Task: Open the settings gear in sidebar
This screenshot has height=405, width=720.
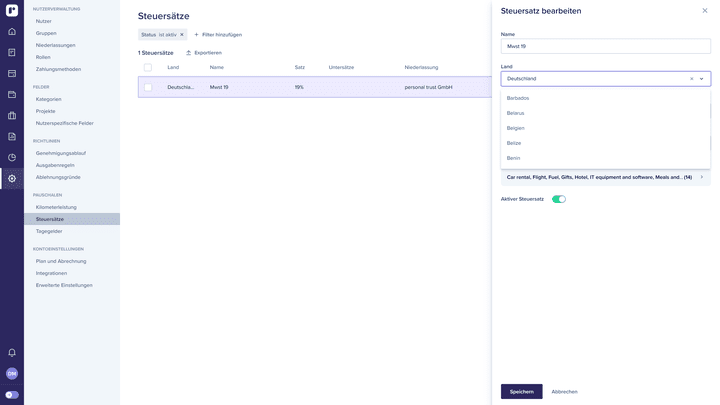Action: (12, 178)
